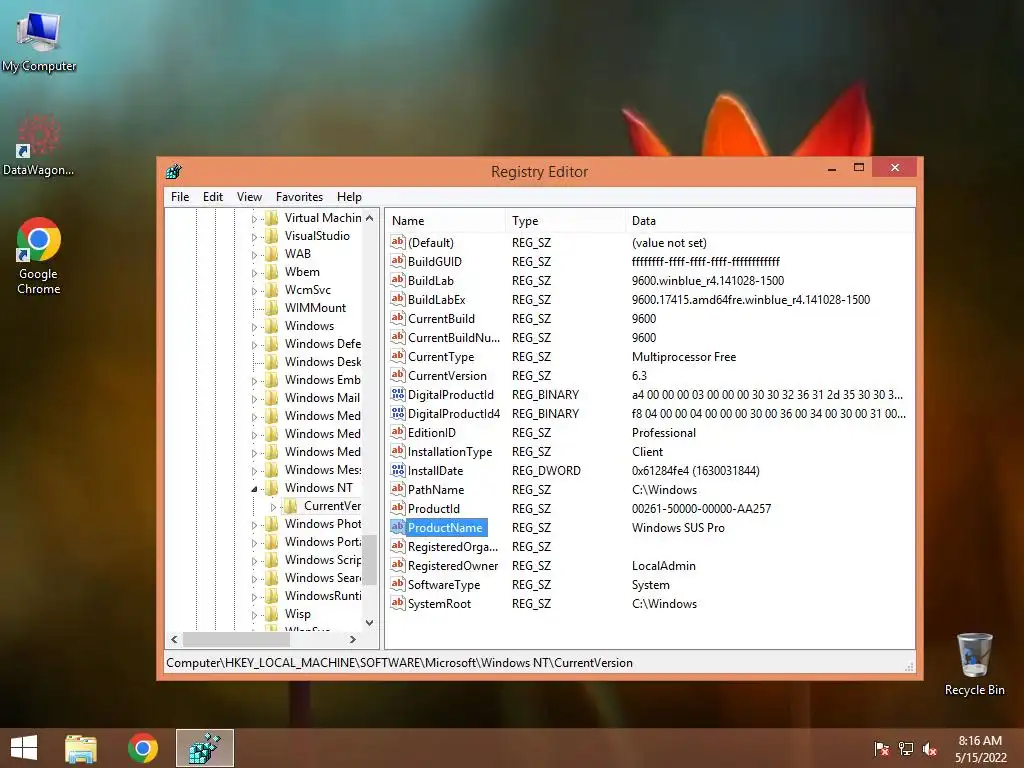Image resolution: width=1024 pixels, height=768 pixels.
Task: Launch Google Chrome from the desktop
Action: pos(39,256)
